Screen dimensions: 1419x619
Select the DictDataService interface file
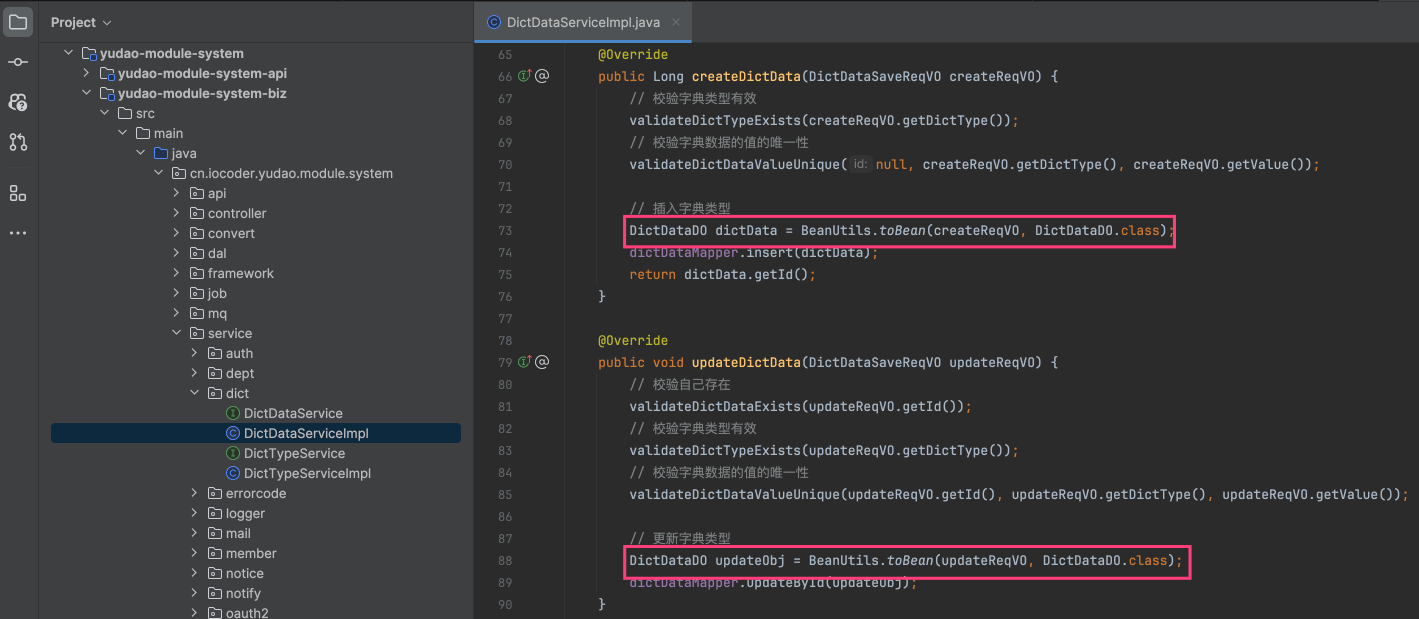(292, 413)
